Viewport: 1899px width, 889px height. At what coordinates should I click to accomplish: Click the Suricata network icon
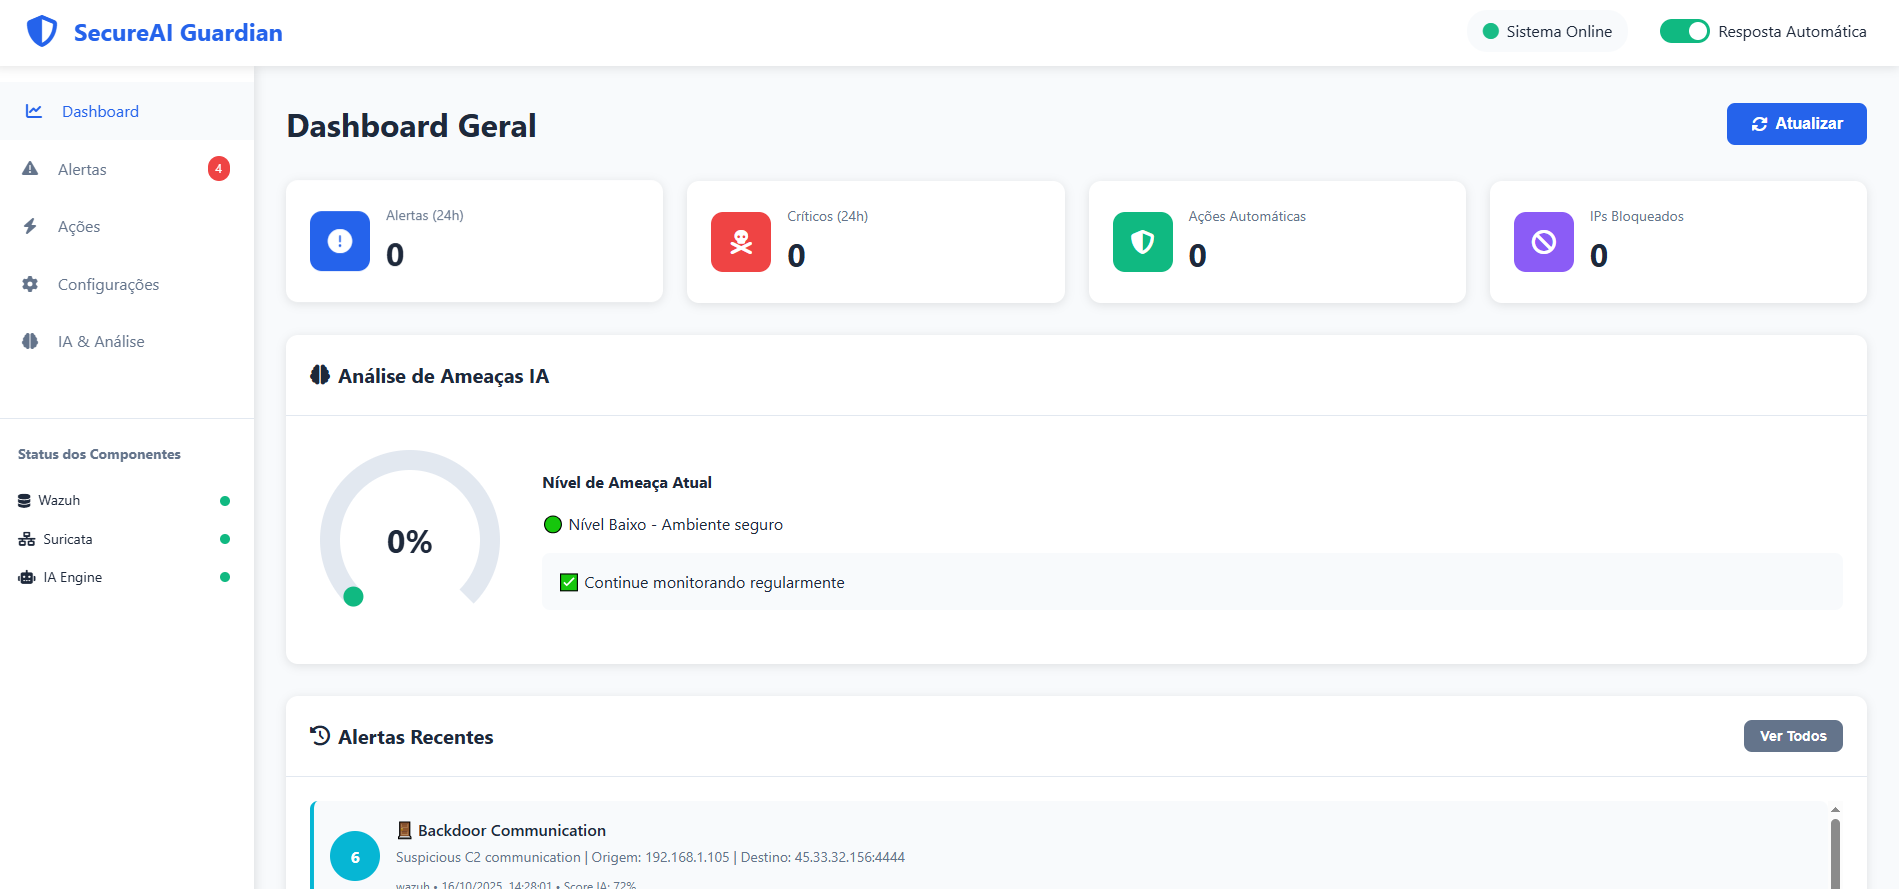click(x=27, y=539)
